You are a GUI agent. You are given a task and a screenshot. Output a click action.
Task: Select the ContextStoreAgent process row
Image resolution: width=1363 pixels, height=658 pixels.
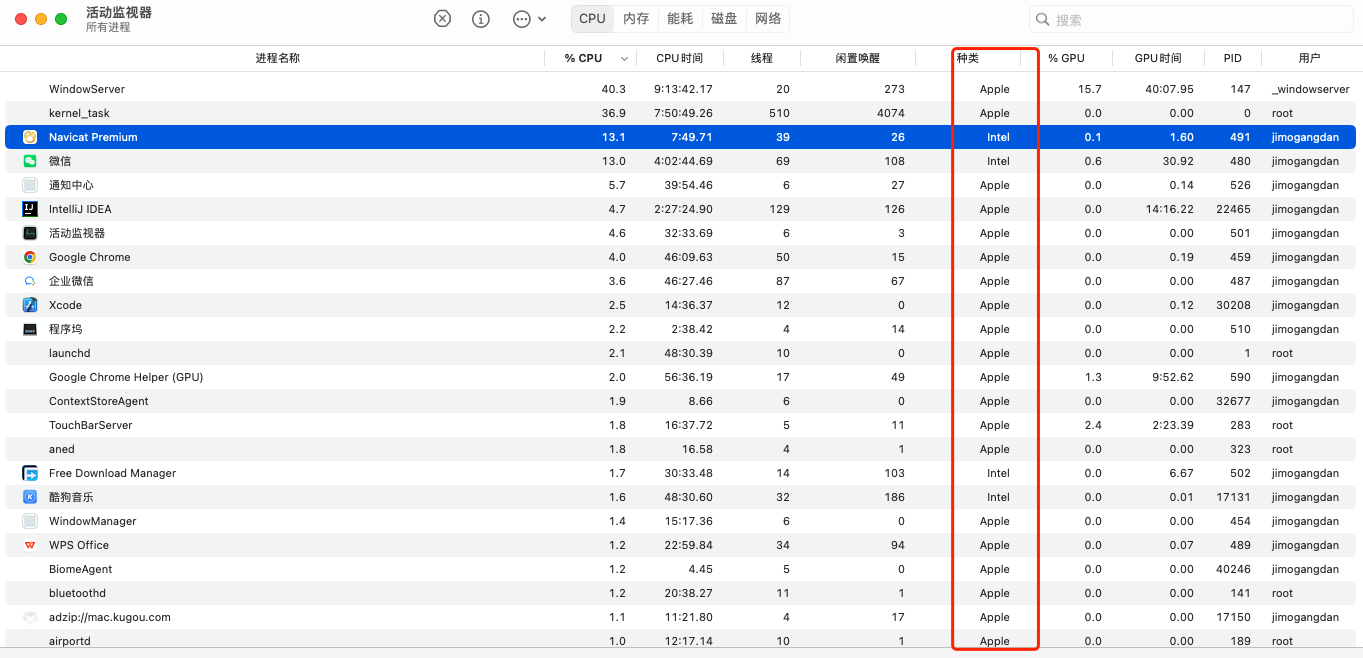click(681, 401)
